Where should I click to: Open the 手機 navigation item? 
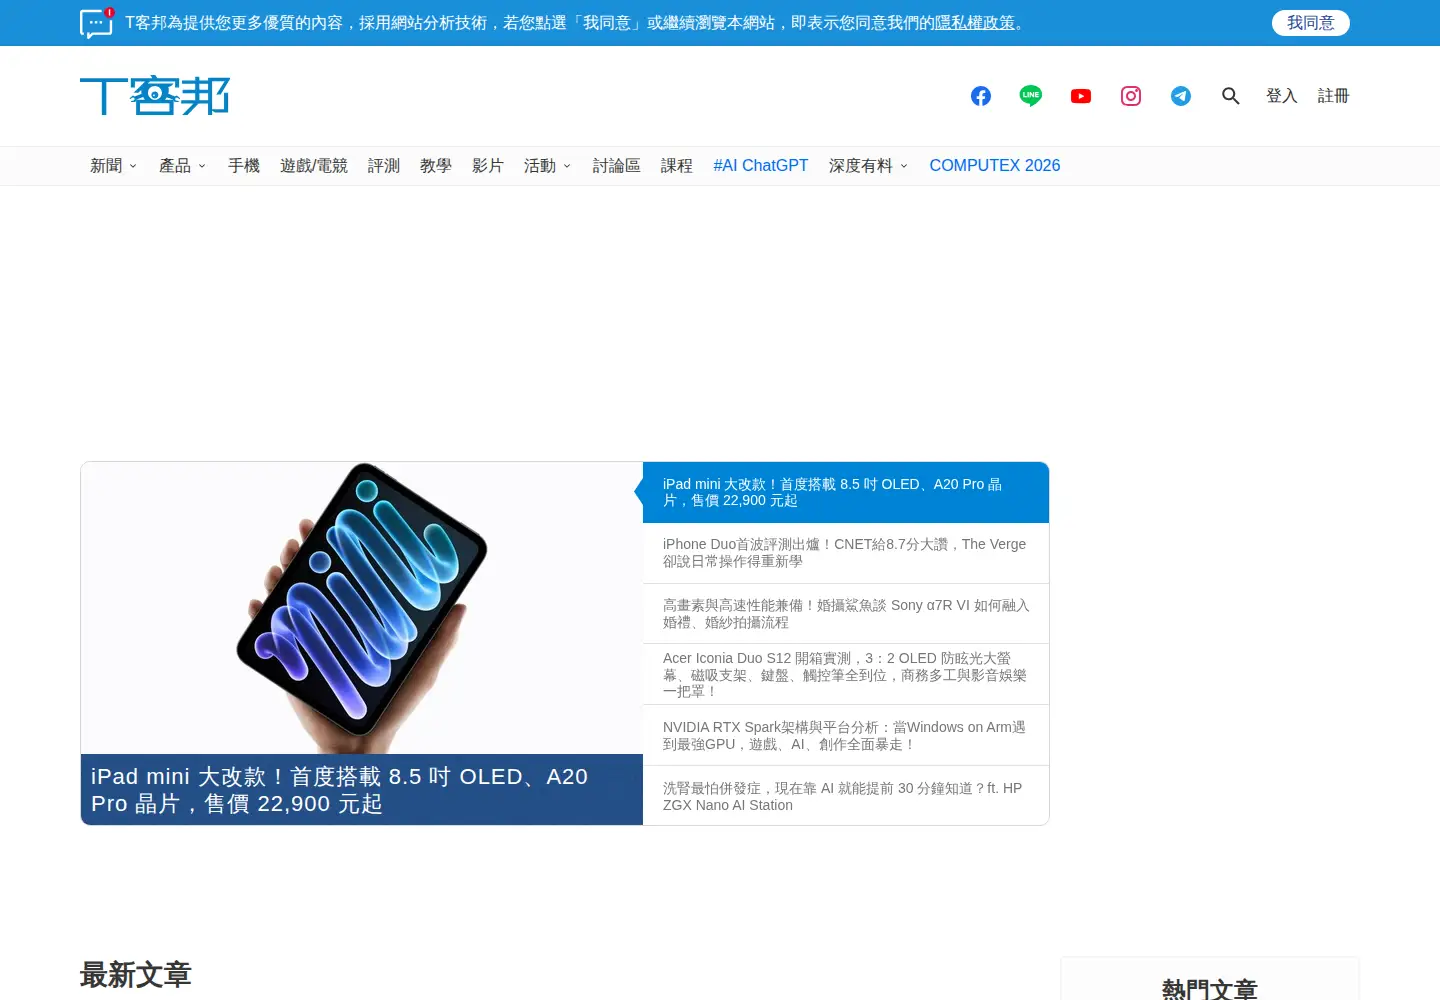point(244,166)
